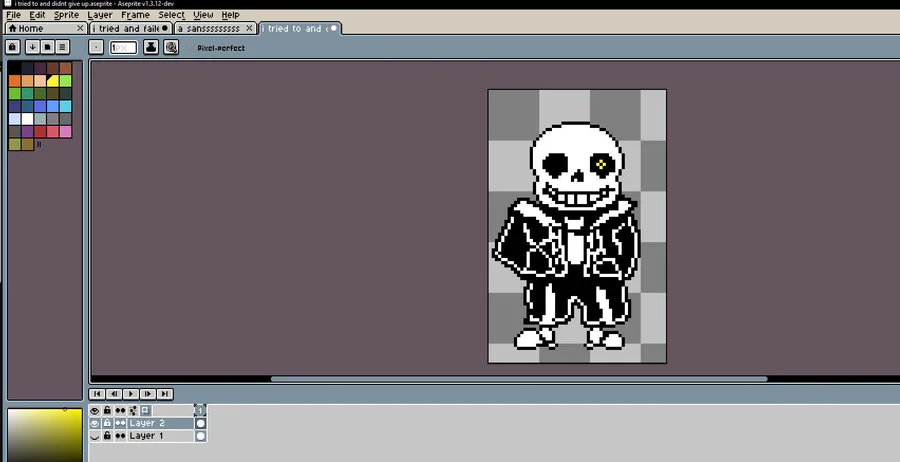Open the Edit menu
The height and width of the screenshot is (462, 900).
pos(37,15)
